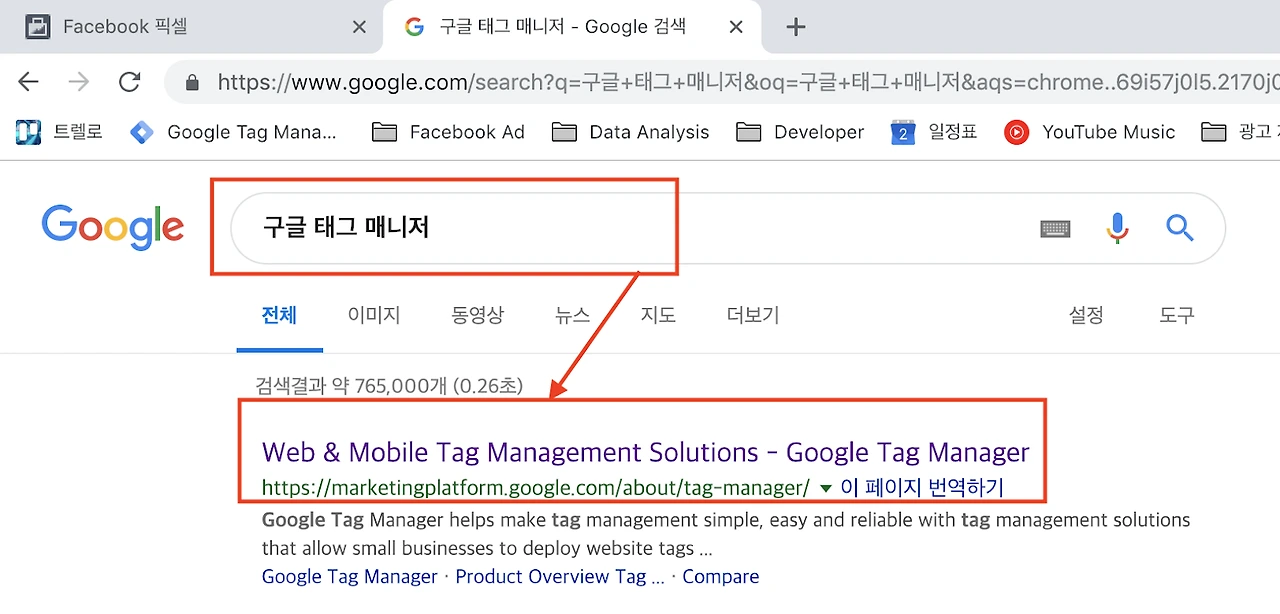View site info via the lock icon
Image resolution: width=1280 pixels, height=614 pixels.
click(x=192, y=82)
